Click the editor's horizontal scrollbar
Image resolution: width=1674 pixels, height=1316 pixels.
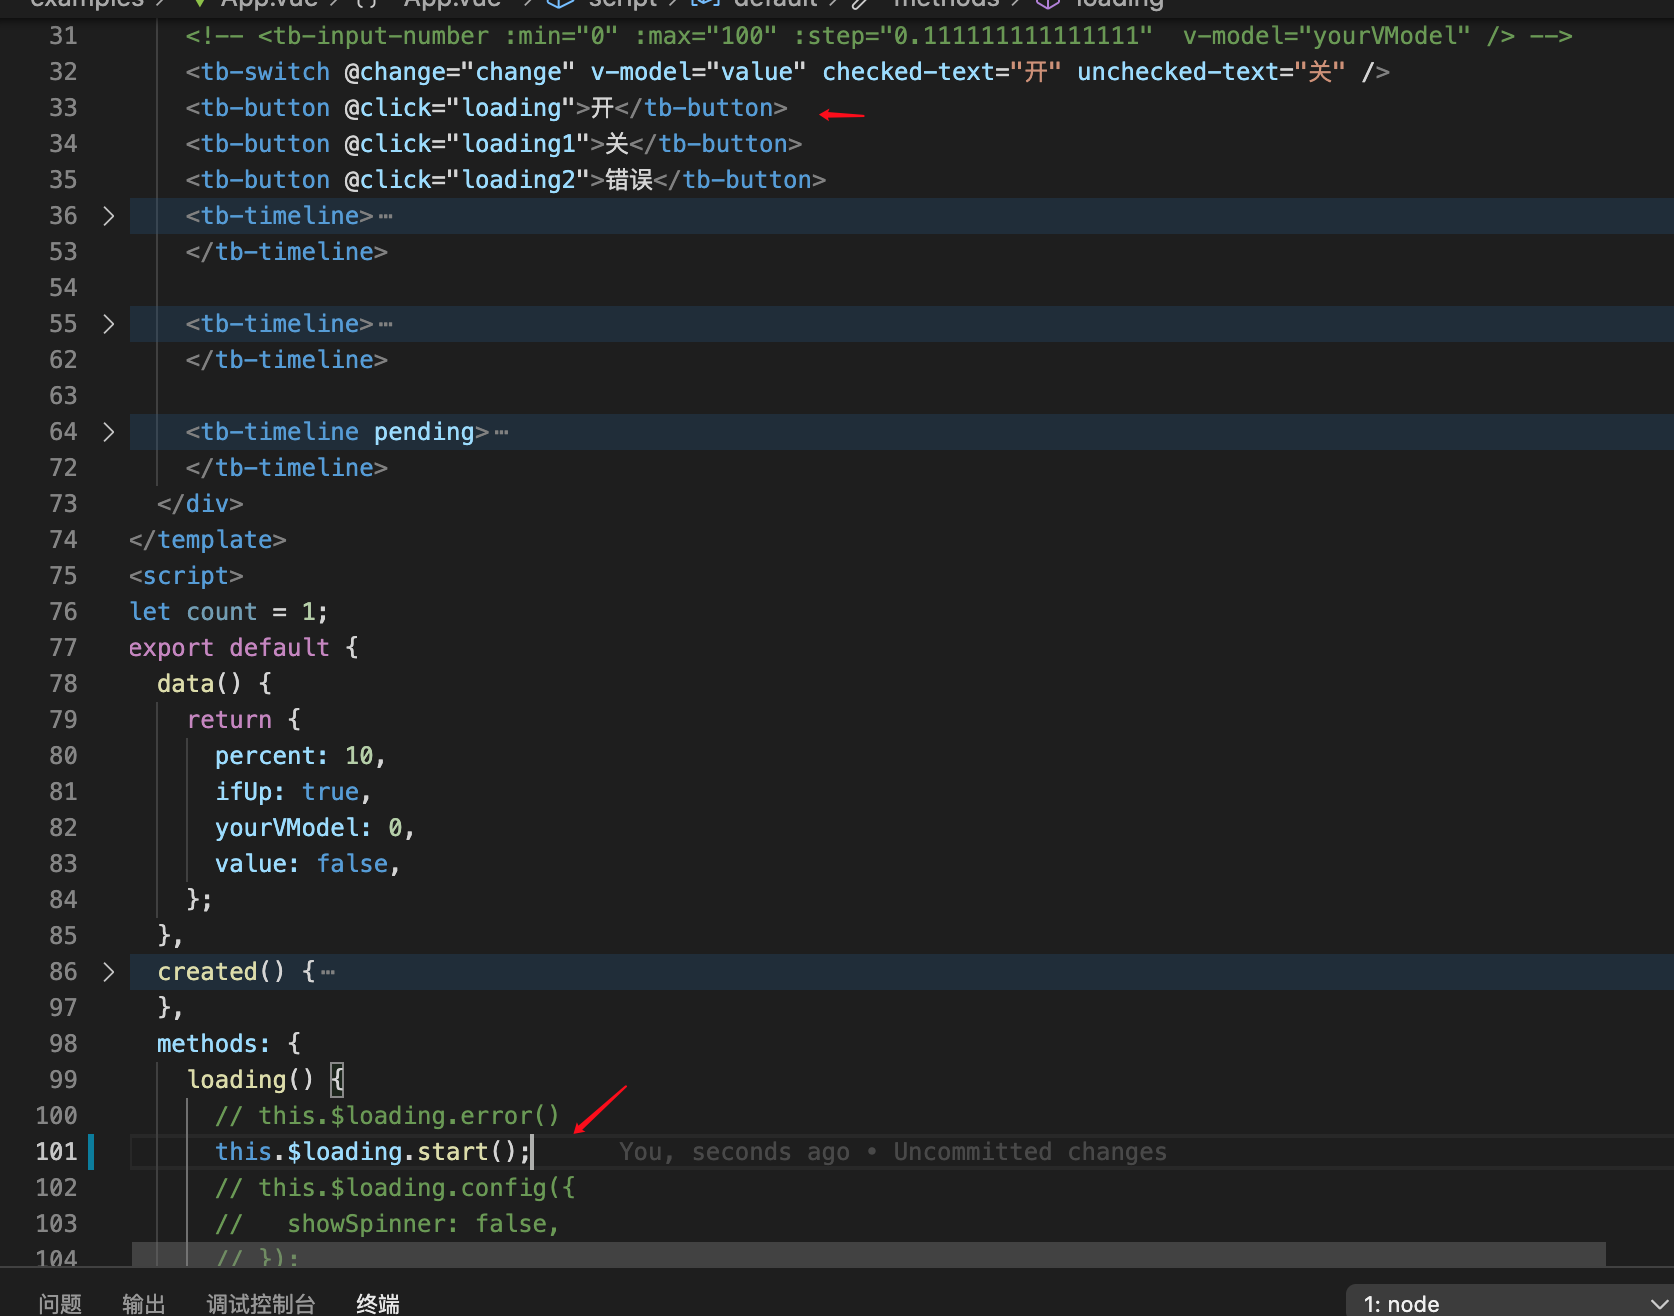[x=869, y=1254]
